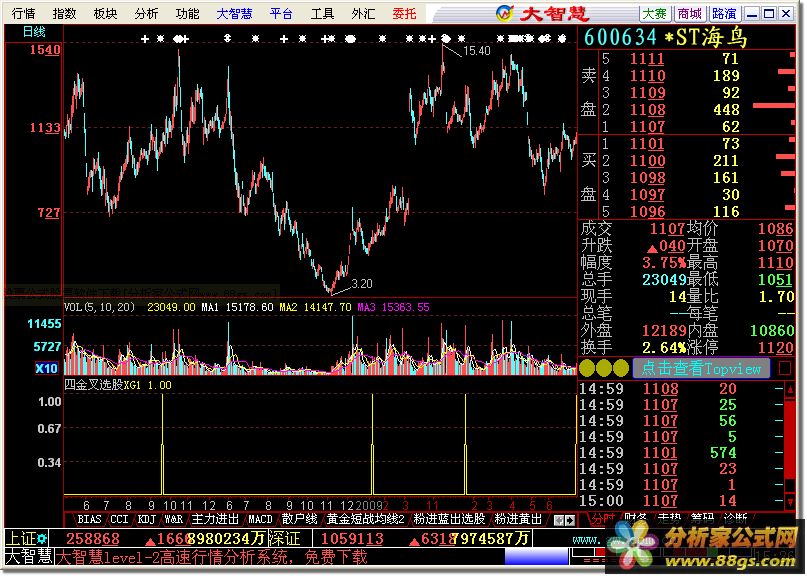
Task: Switch to the CCI indicator tab
Action: 119,519
